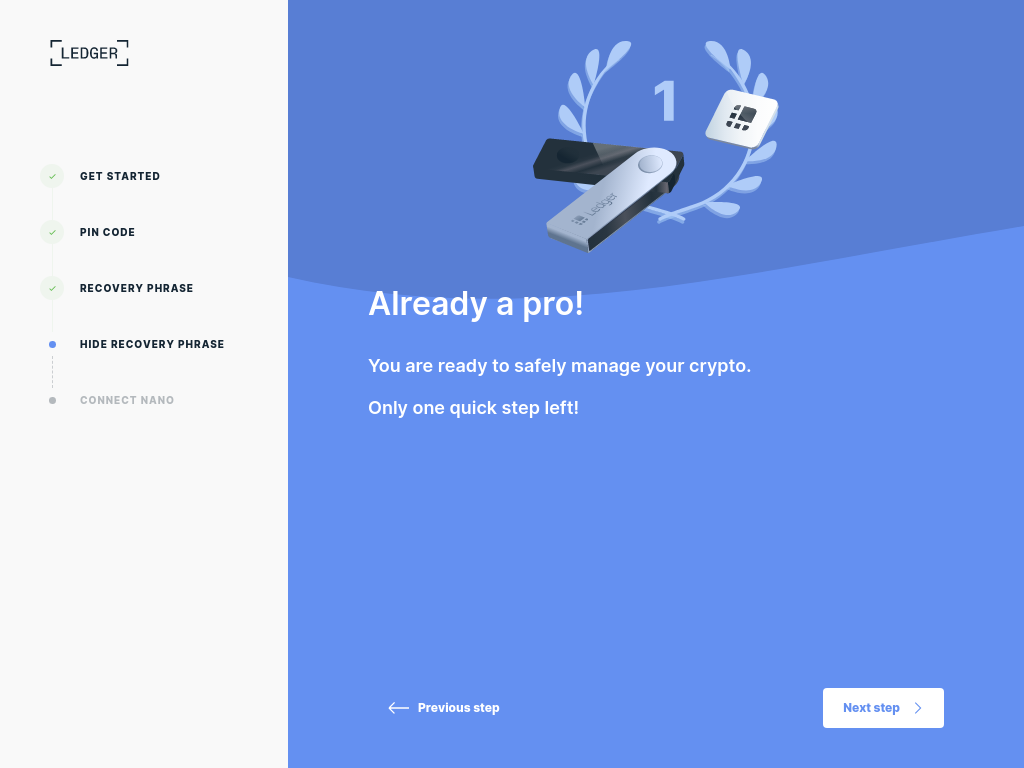Click the green checkmark beside Recovery Phrase

[x=52, y=289]
